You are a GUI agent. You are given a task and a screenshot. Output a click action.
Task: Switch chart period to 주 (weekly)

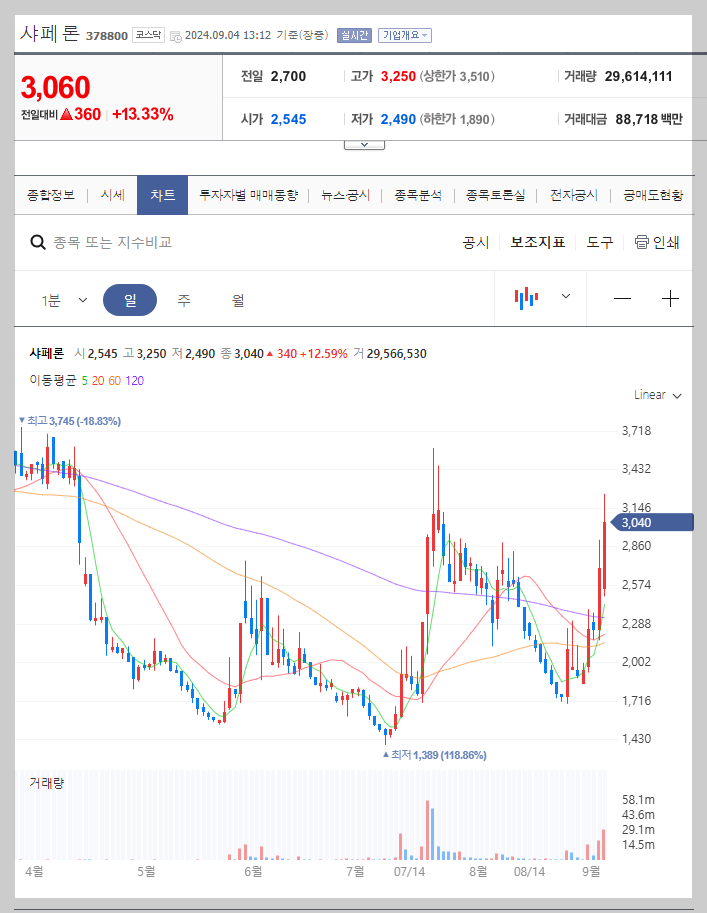pyautogui.click(x=184, y=297)
